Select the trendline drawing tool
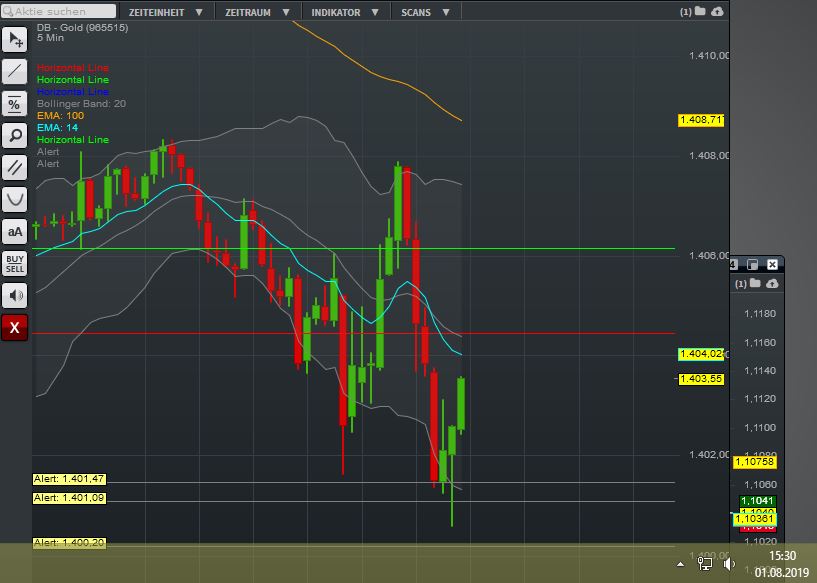 13,71
